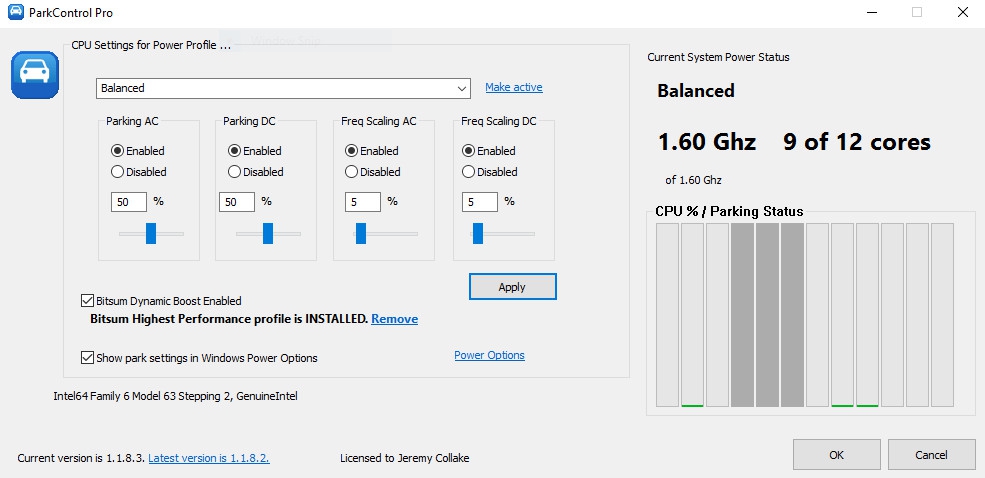Click the first CPU core bar

pyautogui.click(x=667, y=315)
